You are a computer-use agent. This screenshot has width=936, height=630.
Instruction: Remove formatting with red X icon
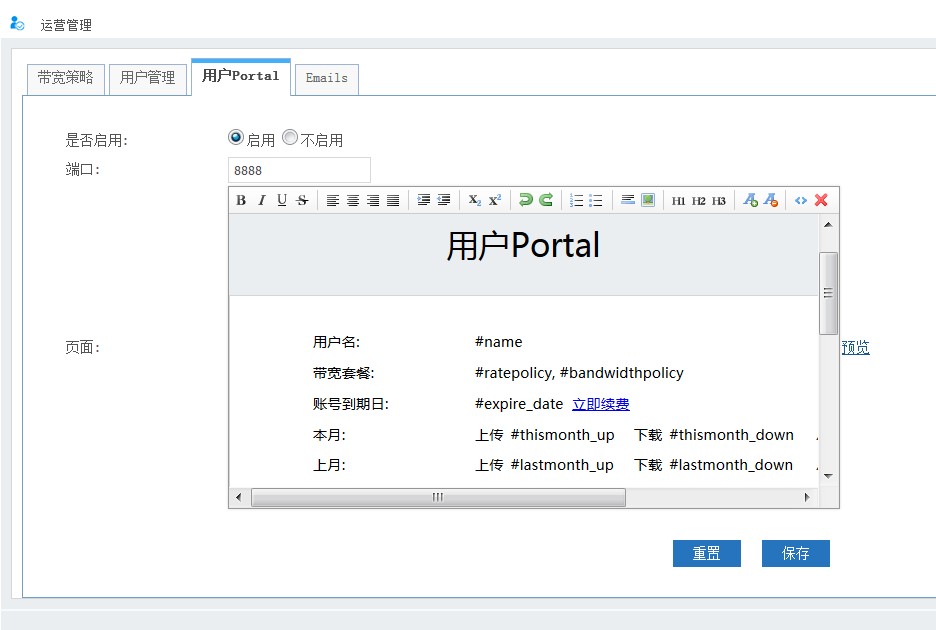tap(821, 200)
